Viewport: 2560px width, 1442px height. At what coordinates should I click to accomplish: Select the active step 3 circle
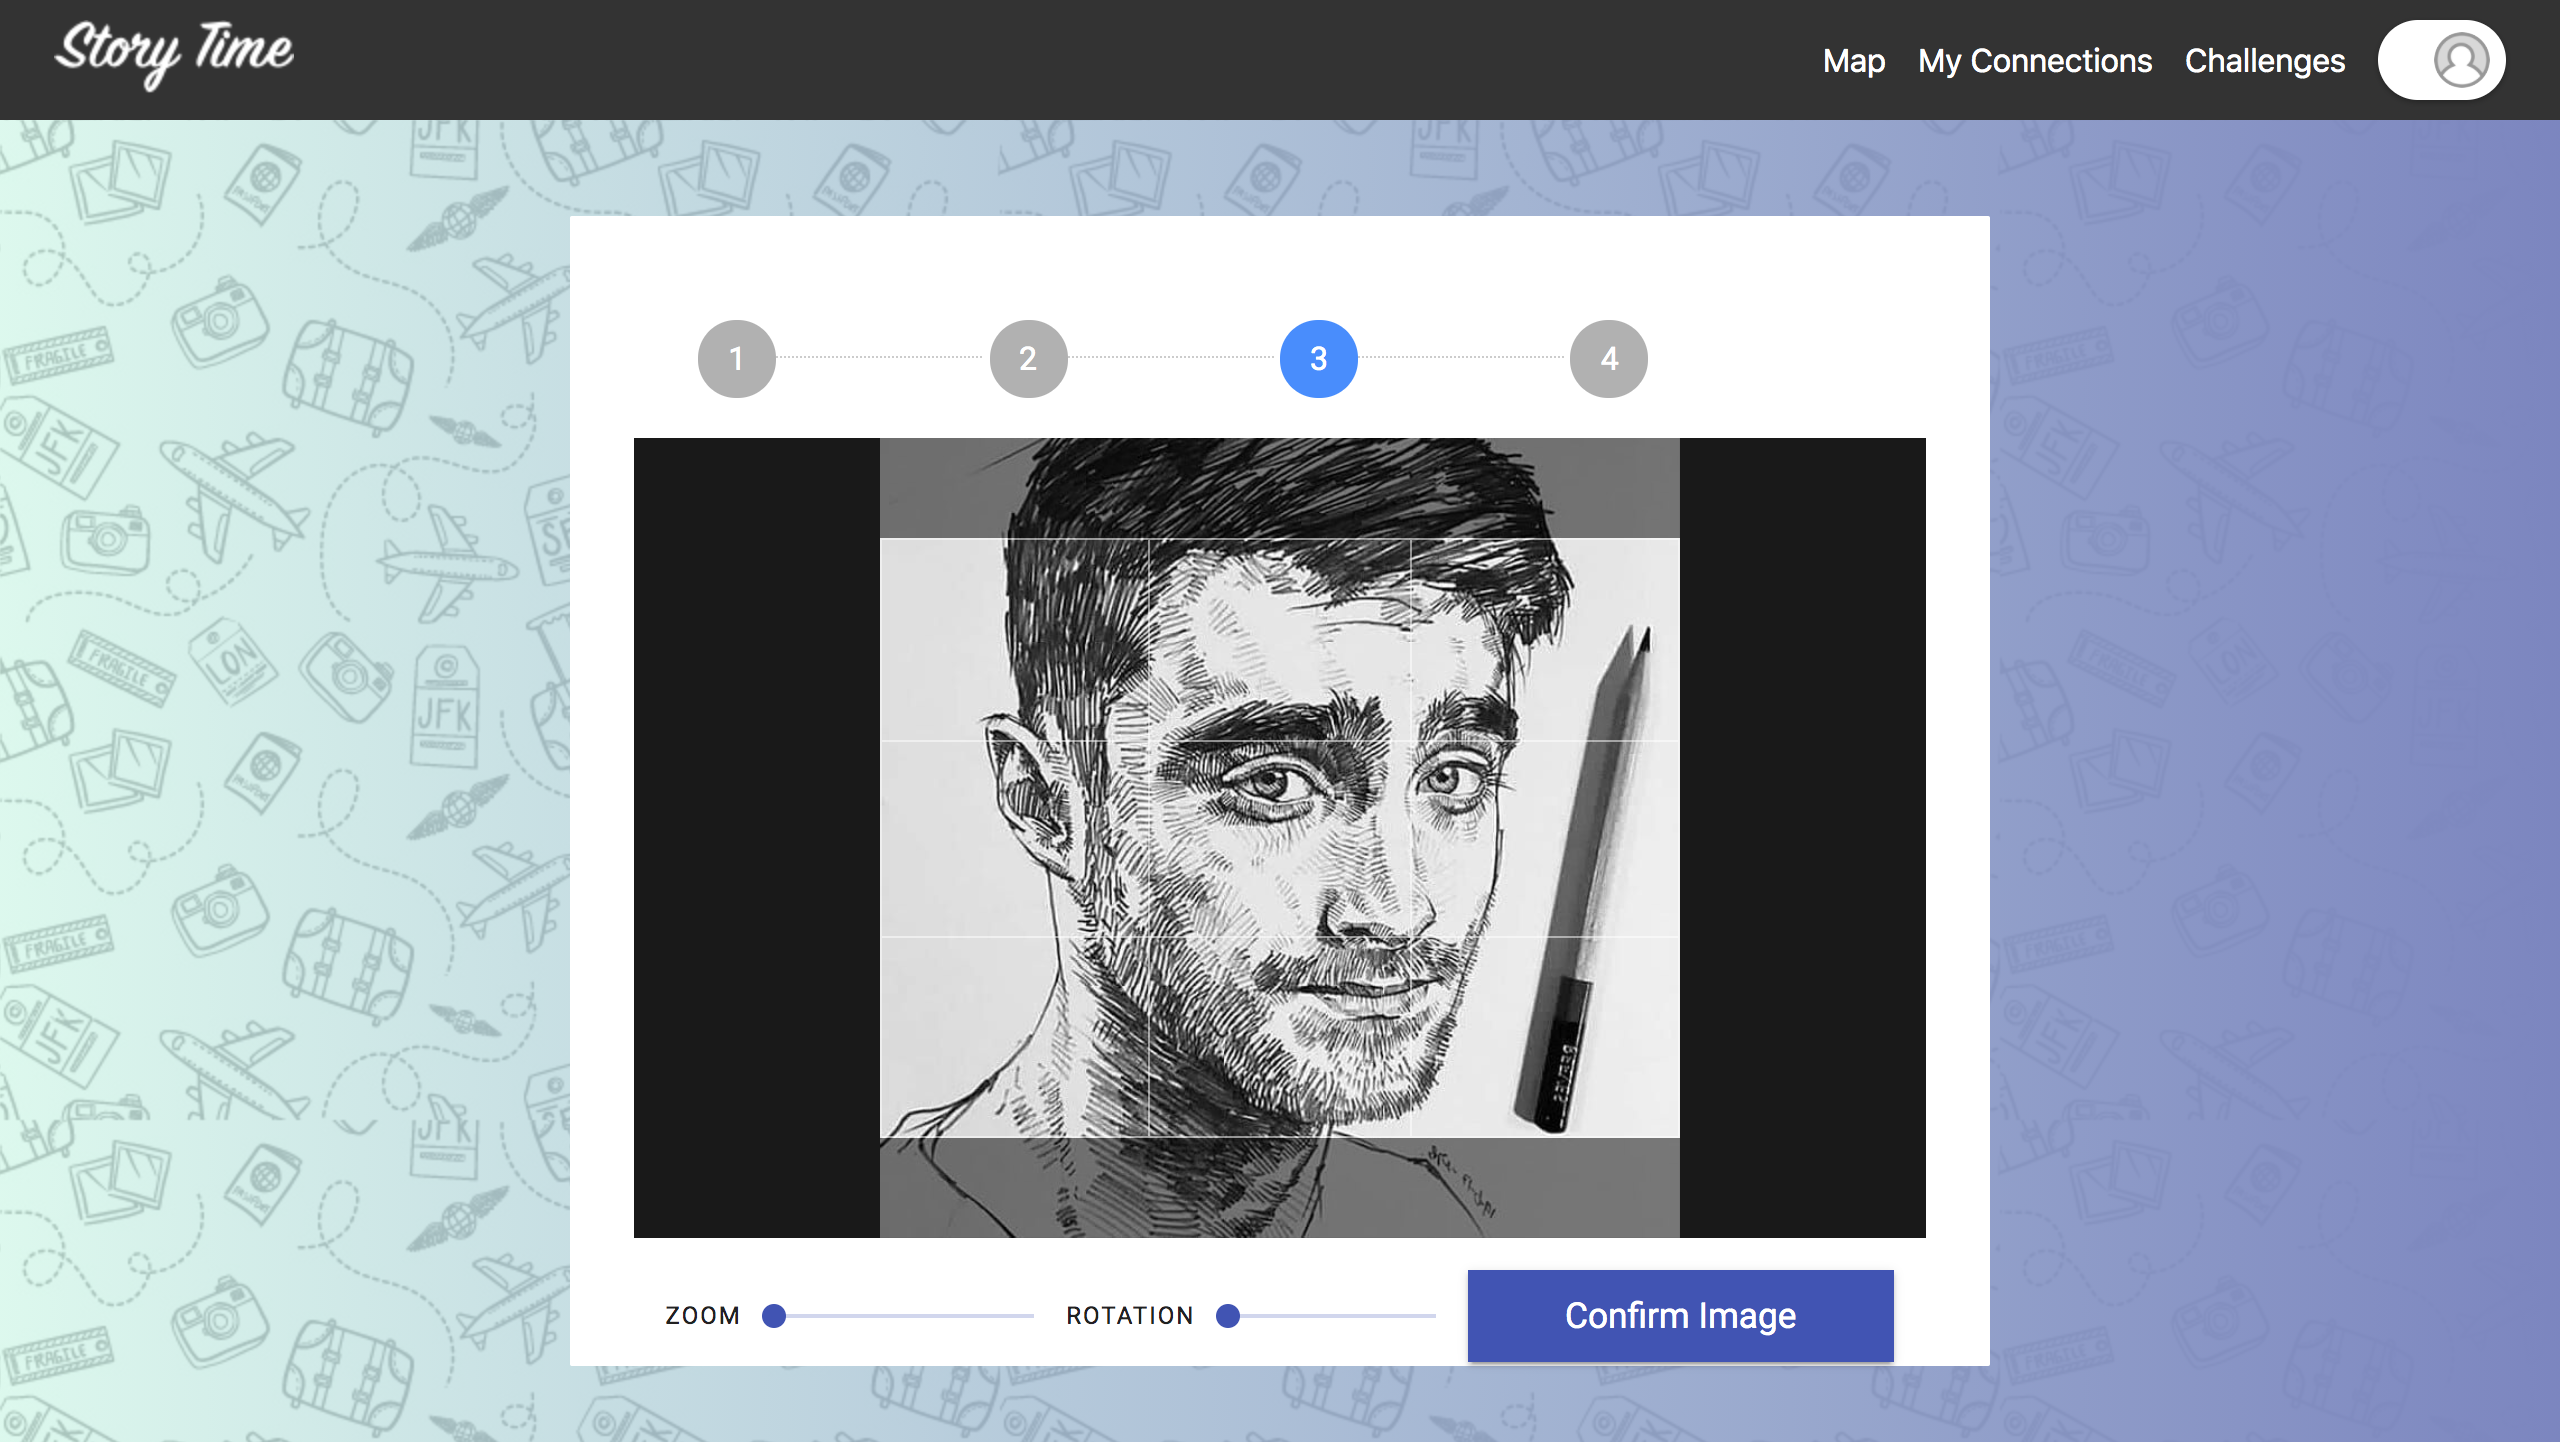[1318, 359]
